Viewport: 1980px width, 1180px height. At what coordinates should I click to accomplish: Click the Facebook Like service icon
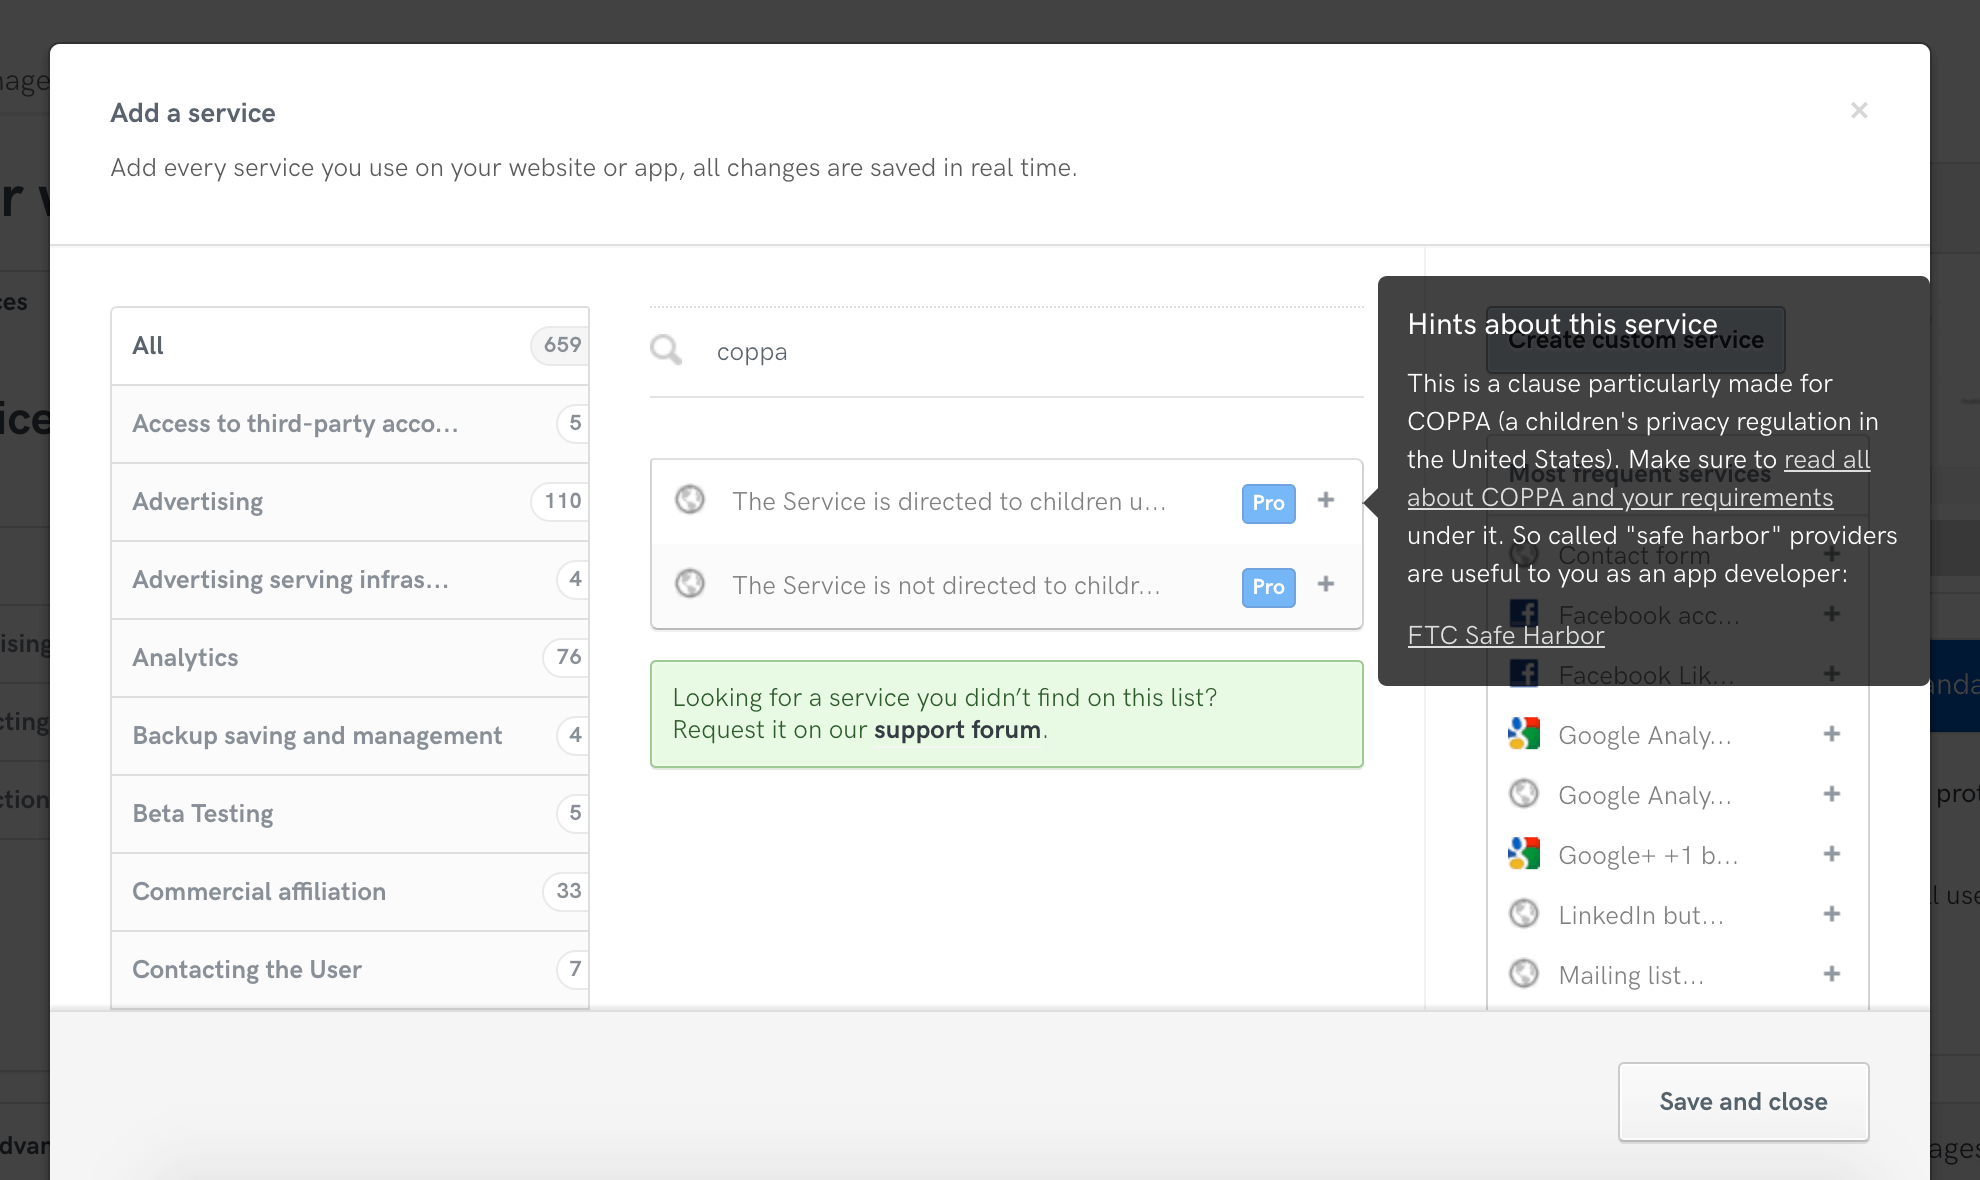[x=1523, y=673]
